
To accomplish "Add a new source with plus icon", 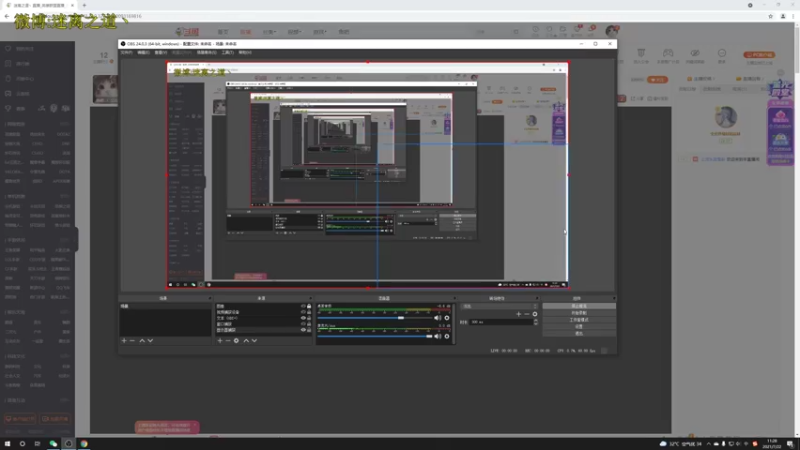I will tap(220, 340).
